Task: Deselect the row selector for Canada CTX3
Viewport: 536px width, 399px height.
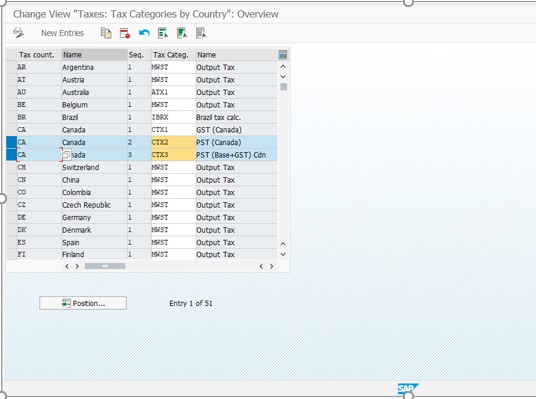Action: [x=12, y=155]
